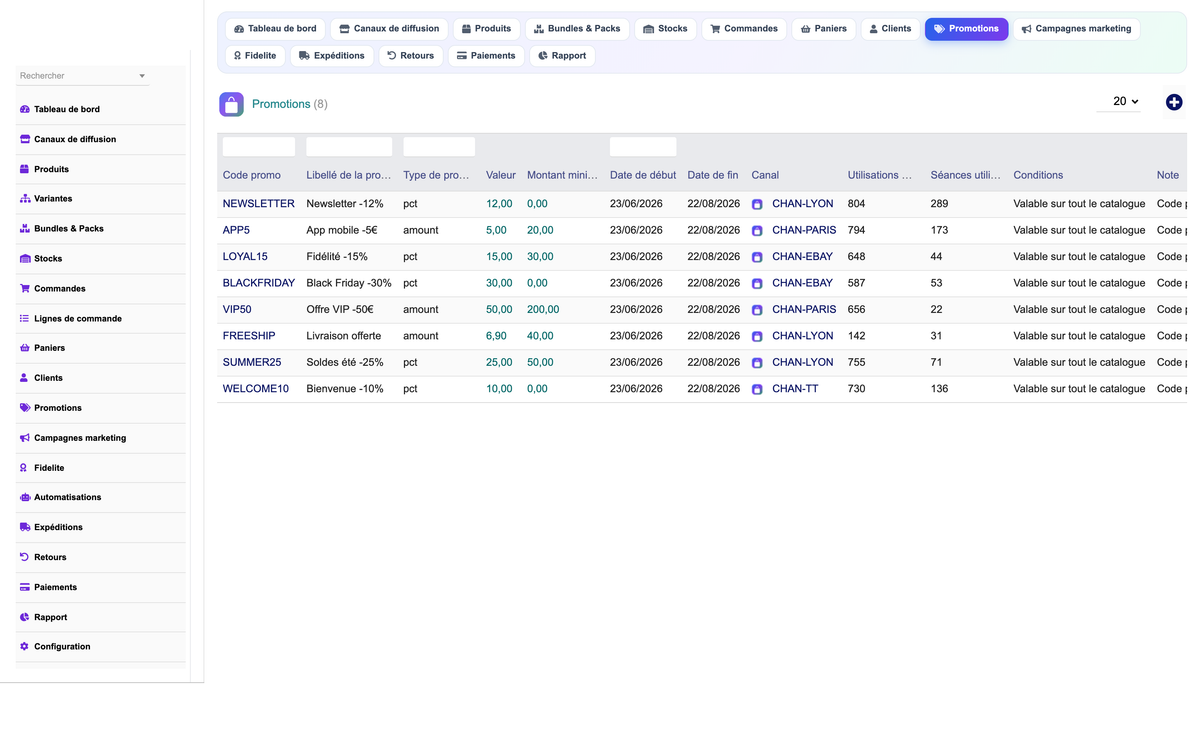Image resolution: width=1200 pixels, height=743 pixels.
Task: Click sidebar Clients person icon
Action: (x=25, y=378)
